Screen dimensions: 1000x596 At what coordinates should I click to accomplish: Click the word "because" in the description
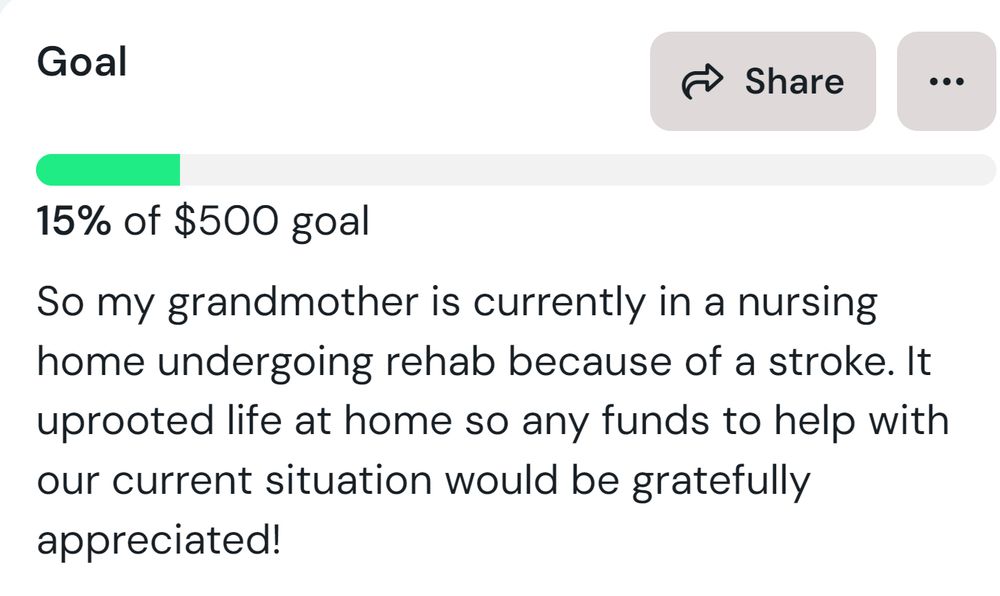tap(582, 362)
